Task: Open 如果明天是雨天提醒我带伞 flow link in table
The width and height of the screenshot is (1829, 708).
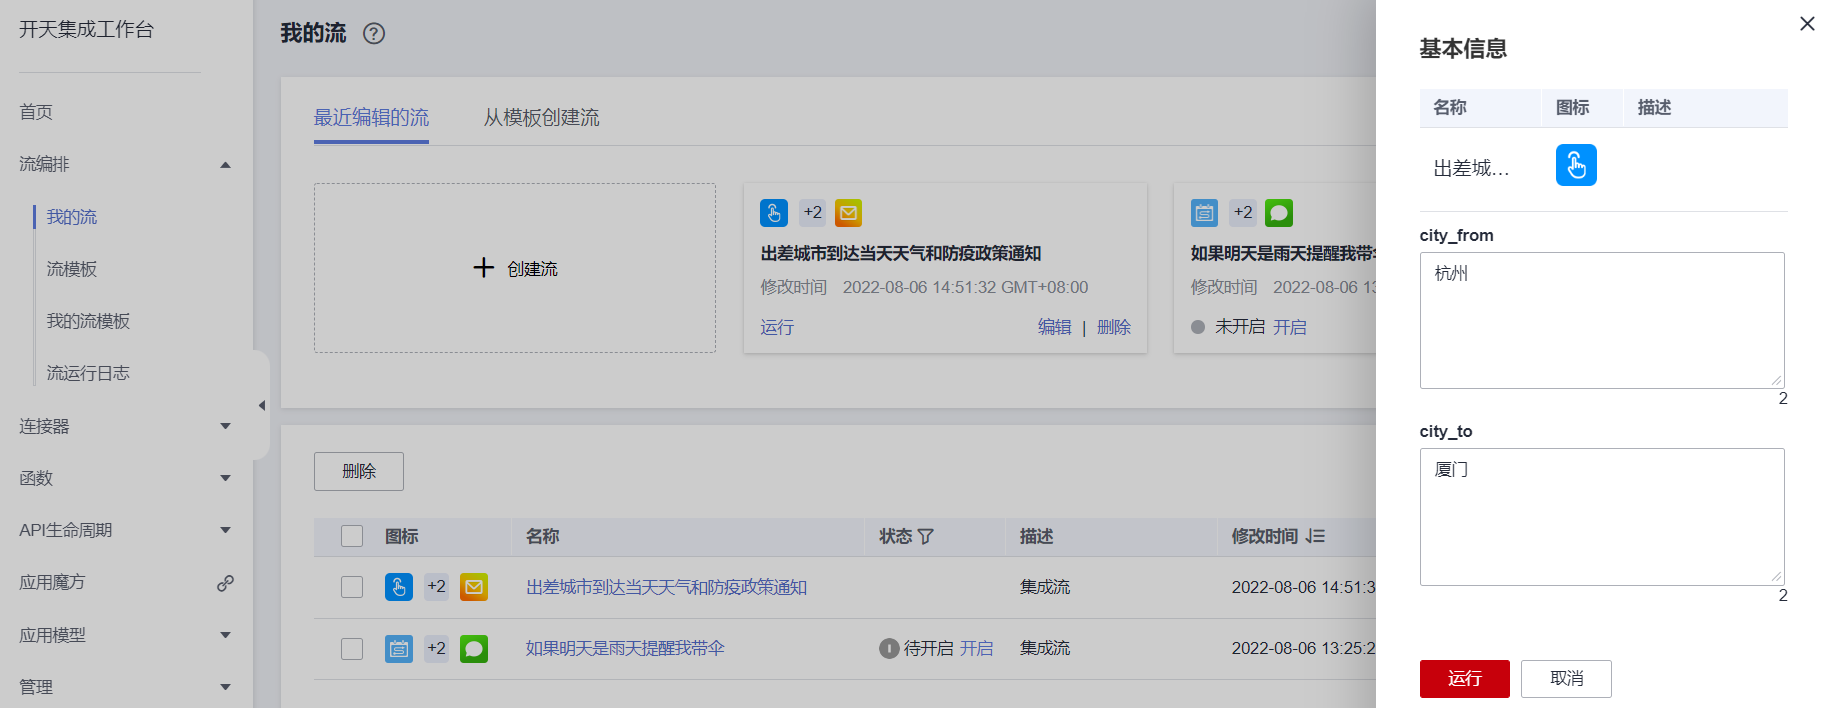Action: coord(625,649)
